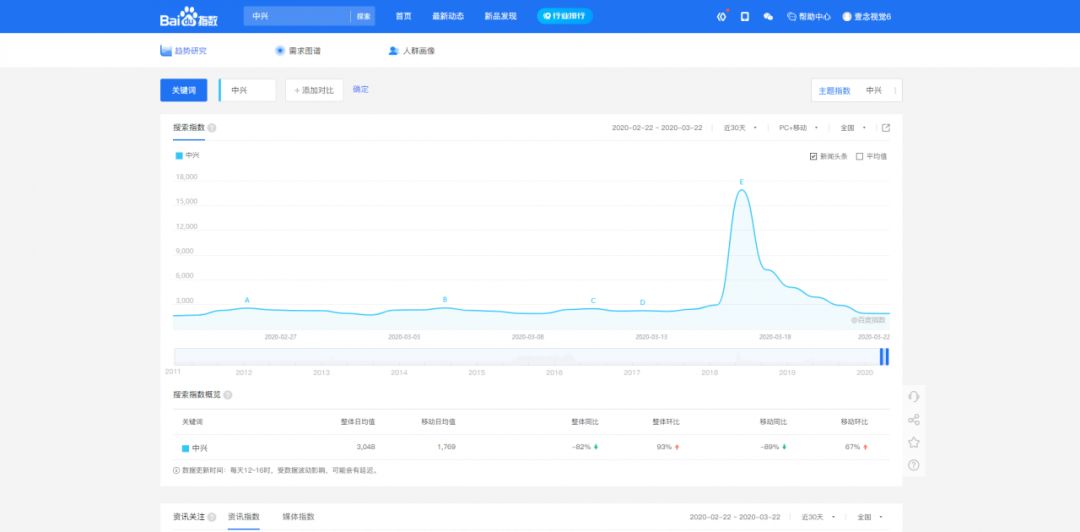The width and height of the screenshot is (1080, 532).
Task: Open the 行业排行 industry ranking button
Action: (565, 16)
